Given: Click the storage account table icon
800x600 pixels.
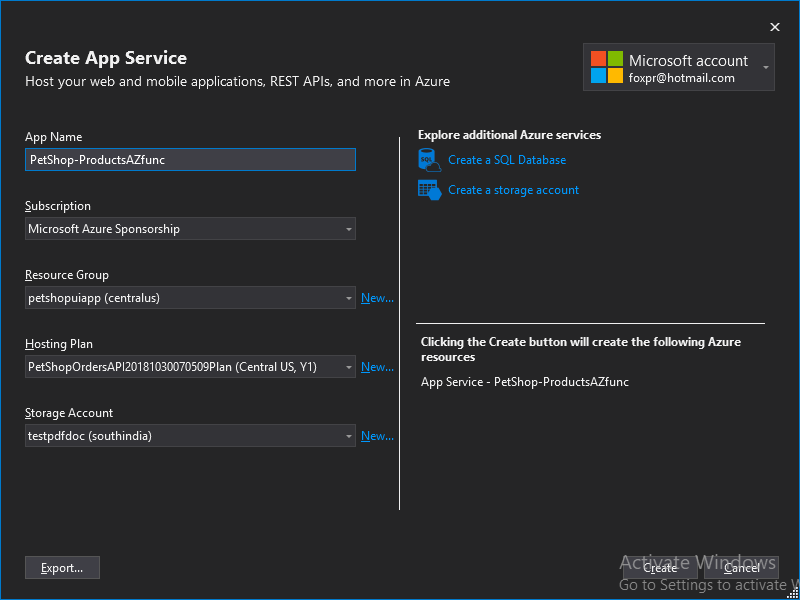Looking at the screenshot, I should tap(429, 190).
